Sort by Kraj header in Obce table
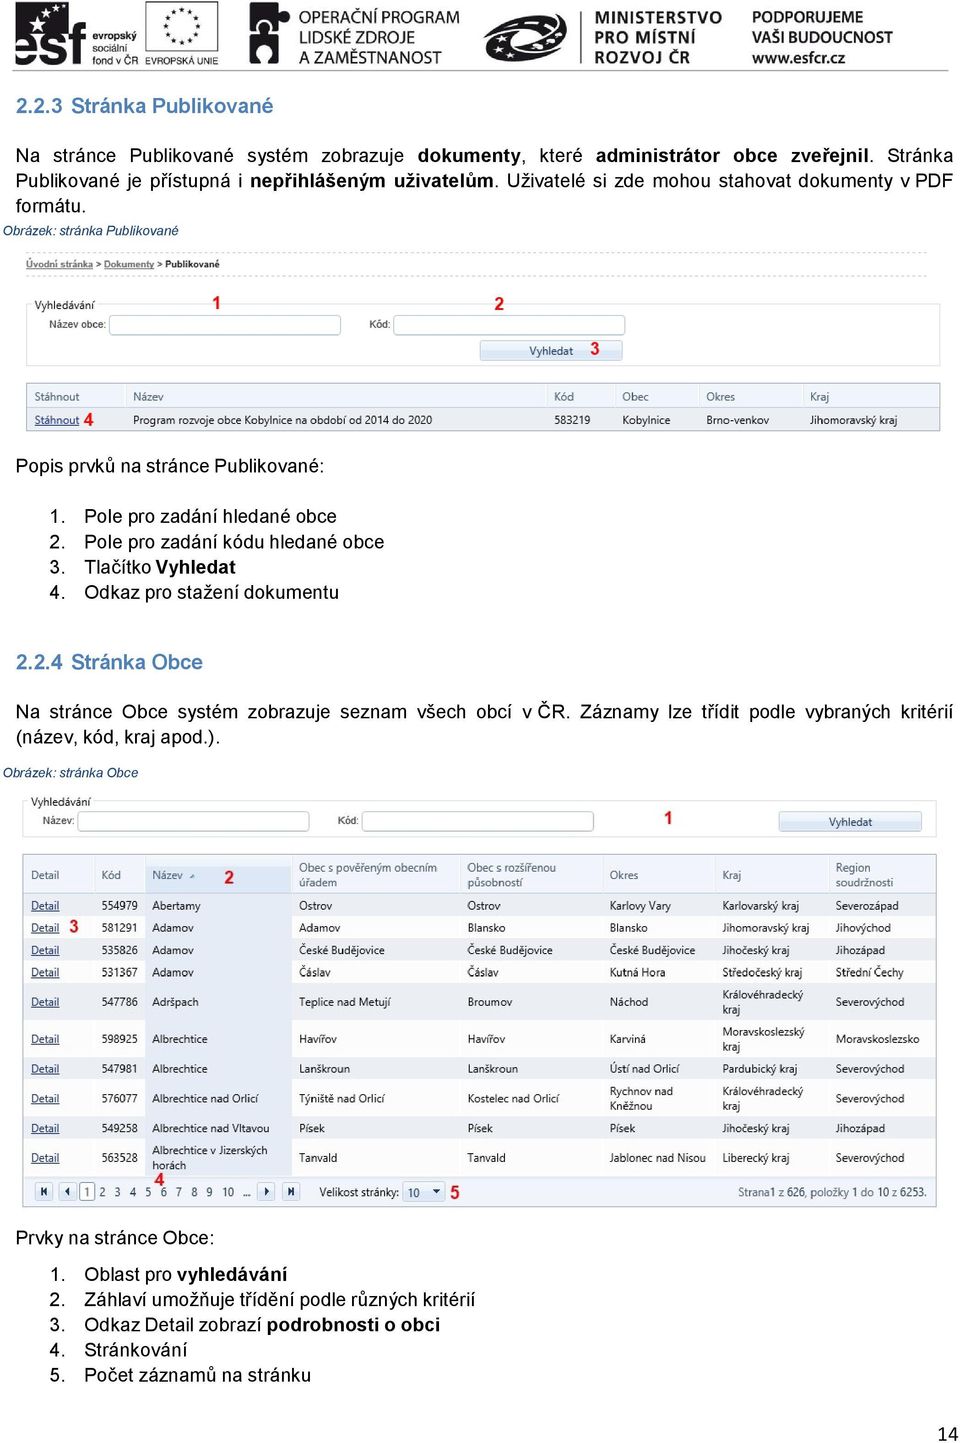This screenshot has height=1443, width=960. pos(732,875)
